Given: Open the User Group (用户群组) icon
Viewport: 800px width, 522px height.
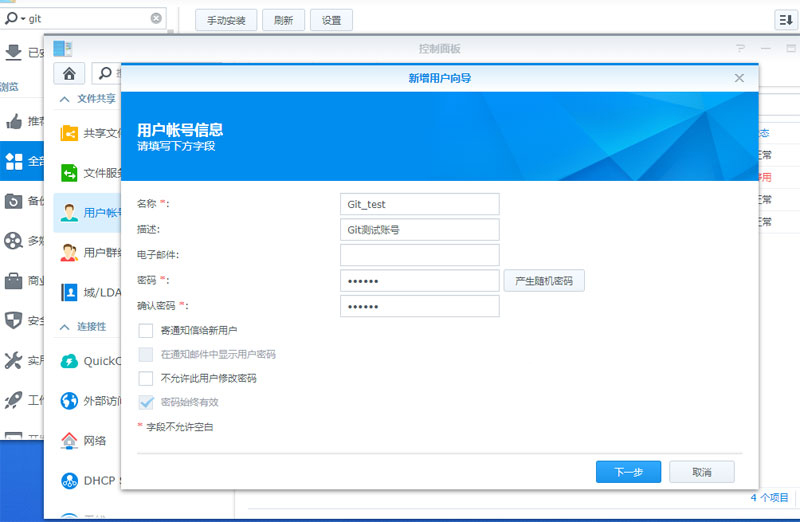Looking at the screenshot, I should coord(69,252).
